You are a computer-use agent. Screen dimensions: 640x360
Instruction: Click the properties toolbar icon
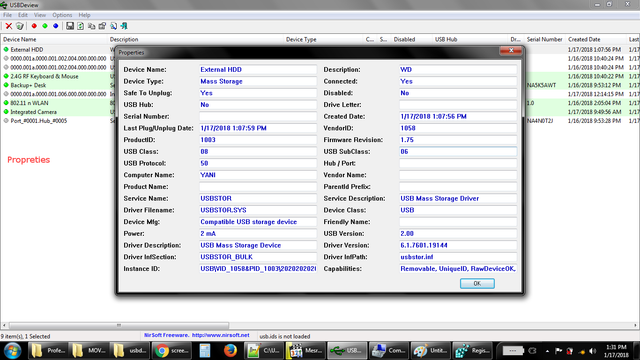click(x=102, y=26)
